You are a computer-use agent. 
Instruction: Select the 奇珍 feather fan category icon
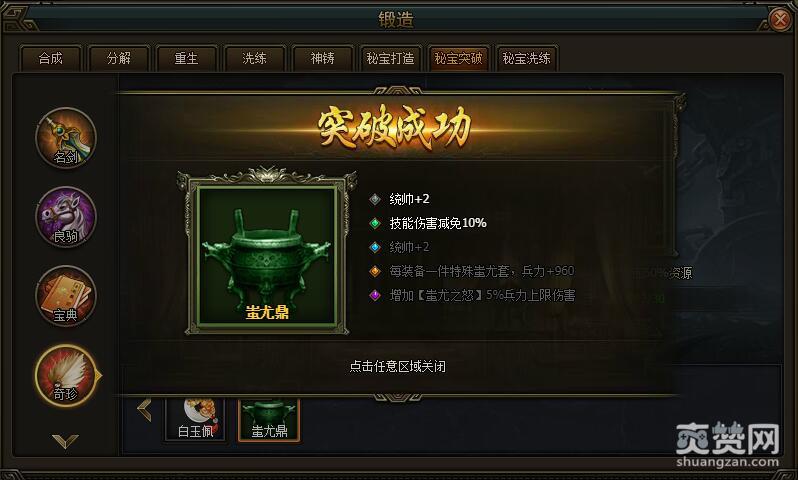click(66, 376)
